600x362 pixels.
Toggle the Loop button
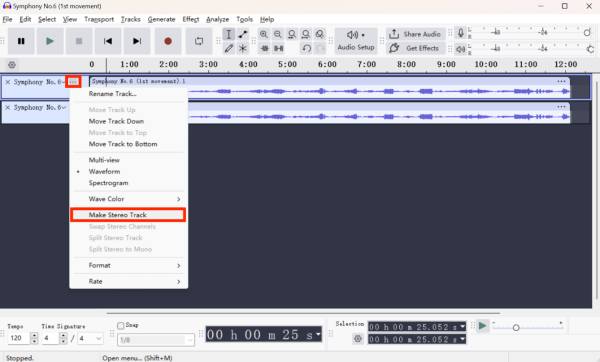tap(199, 41)
